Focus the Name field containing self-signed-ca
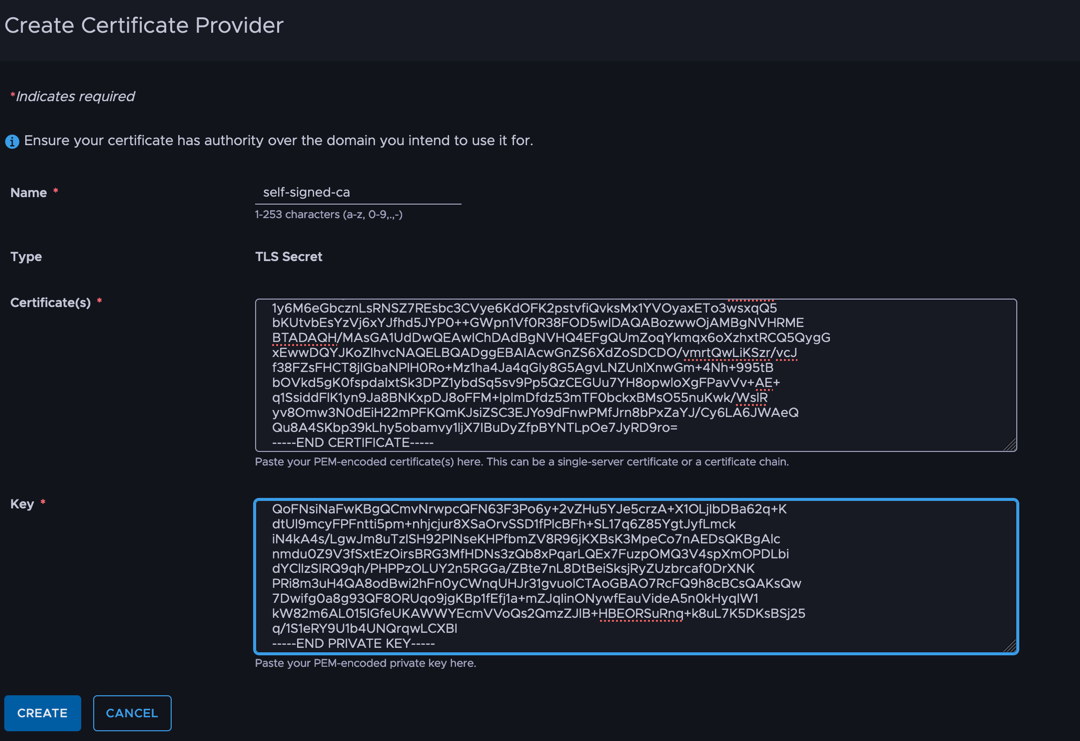This screenshot has height=741, width=1080. point(358,192)
